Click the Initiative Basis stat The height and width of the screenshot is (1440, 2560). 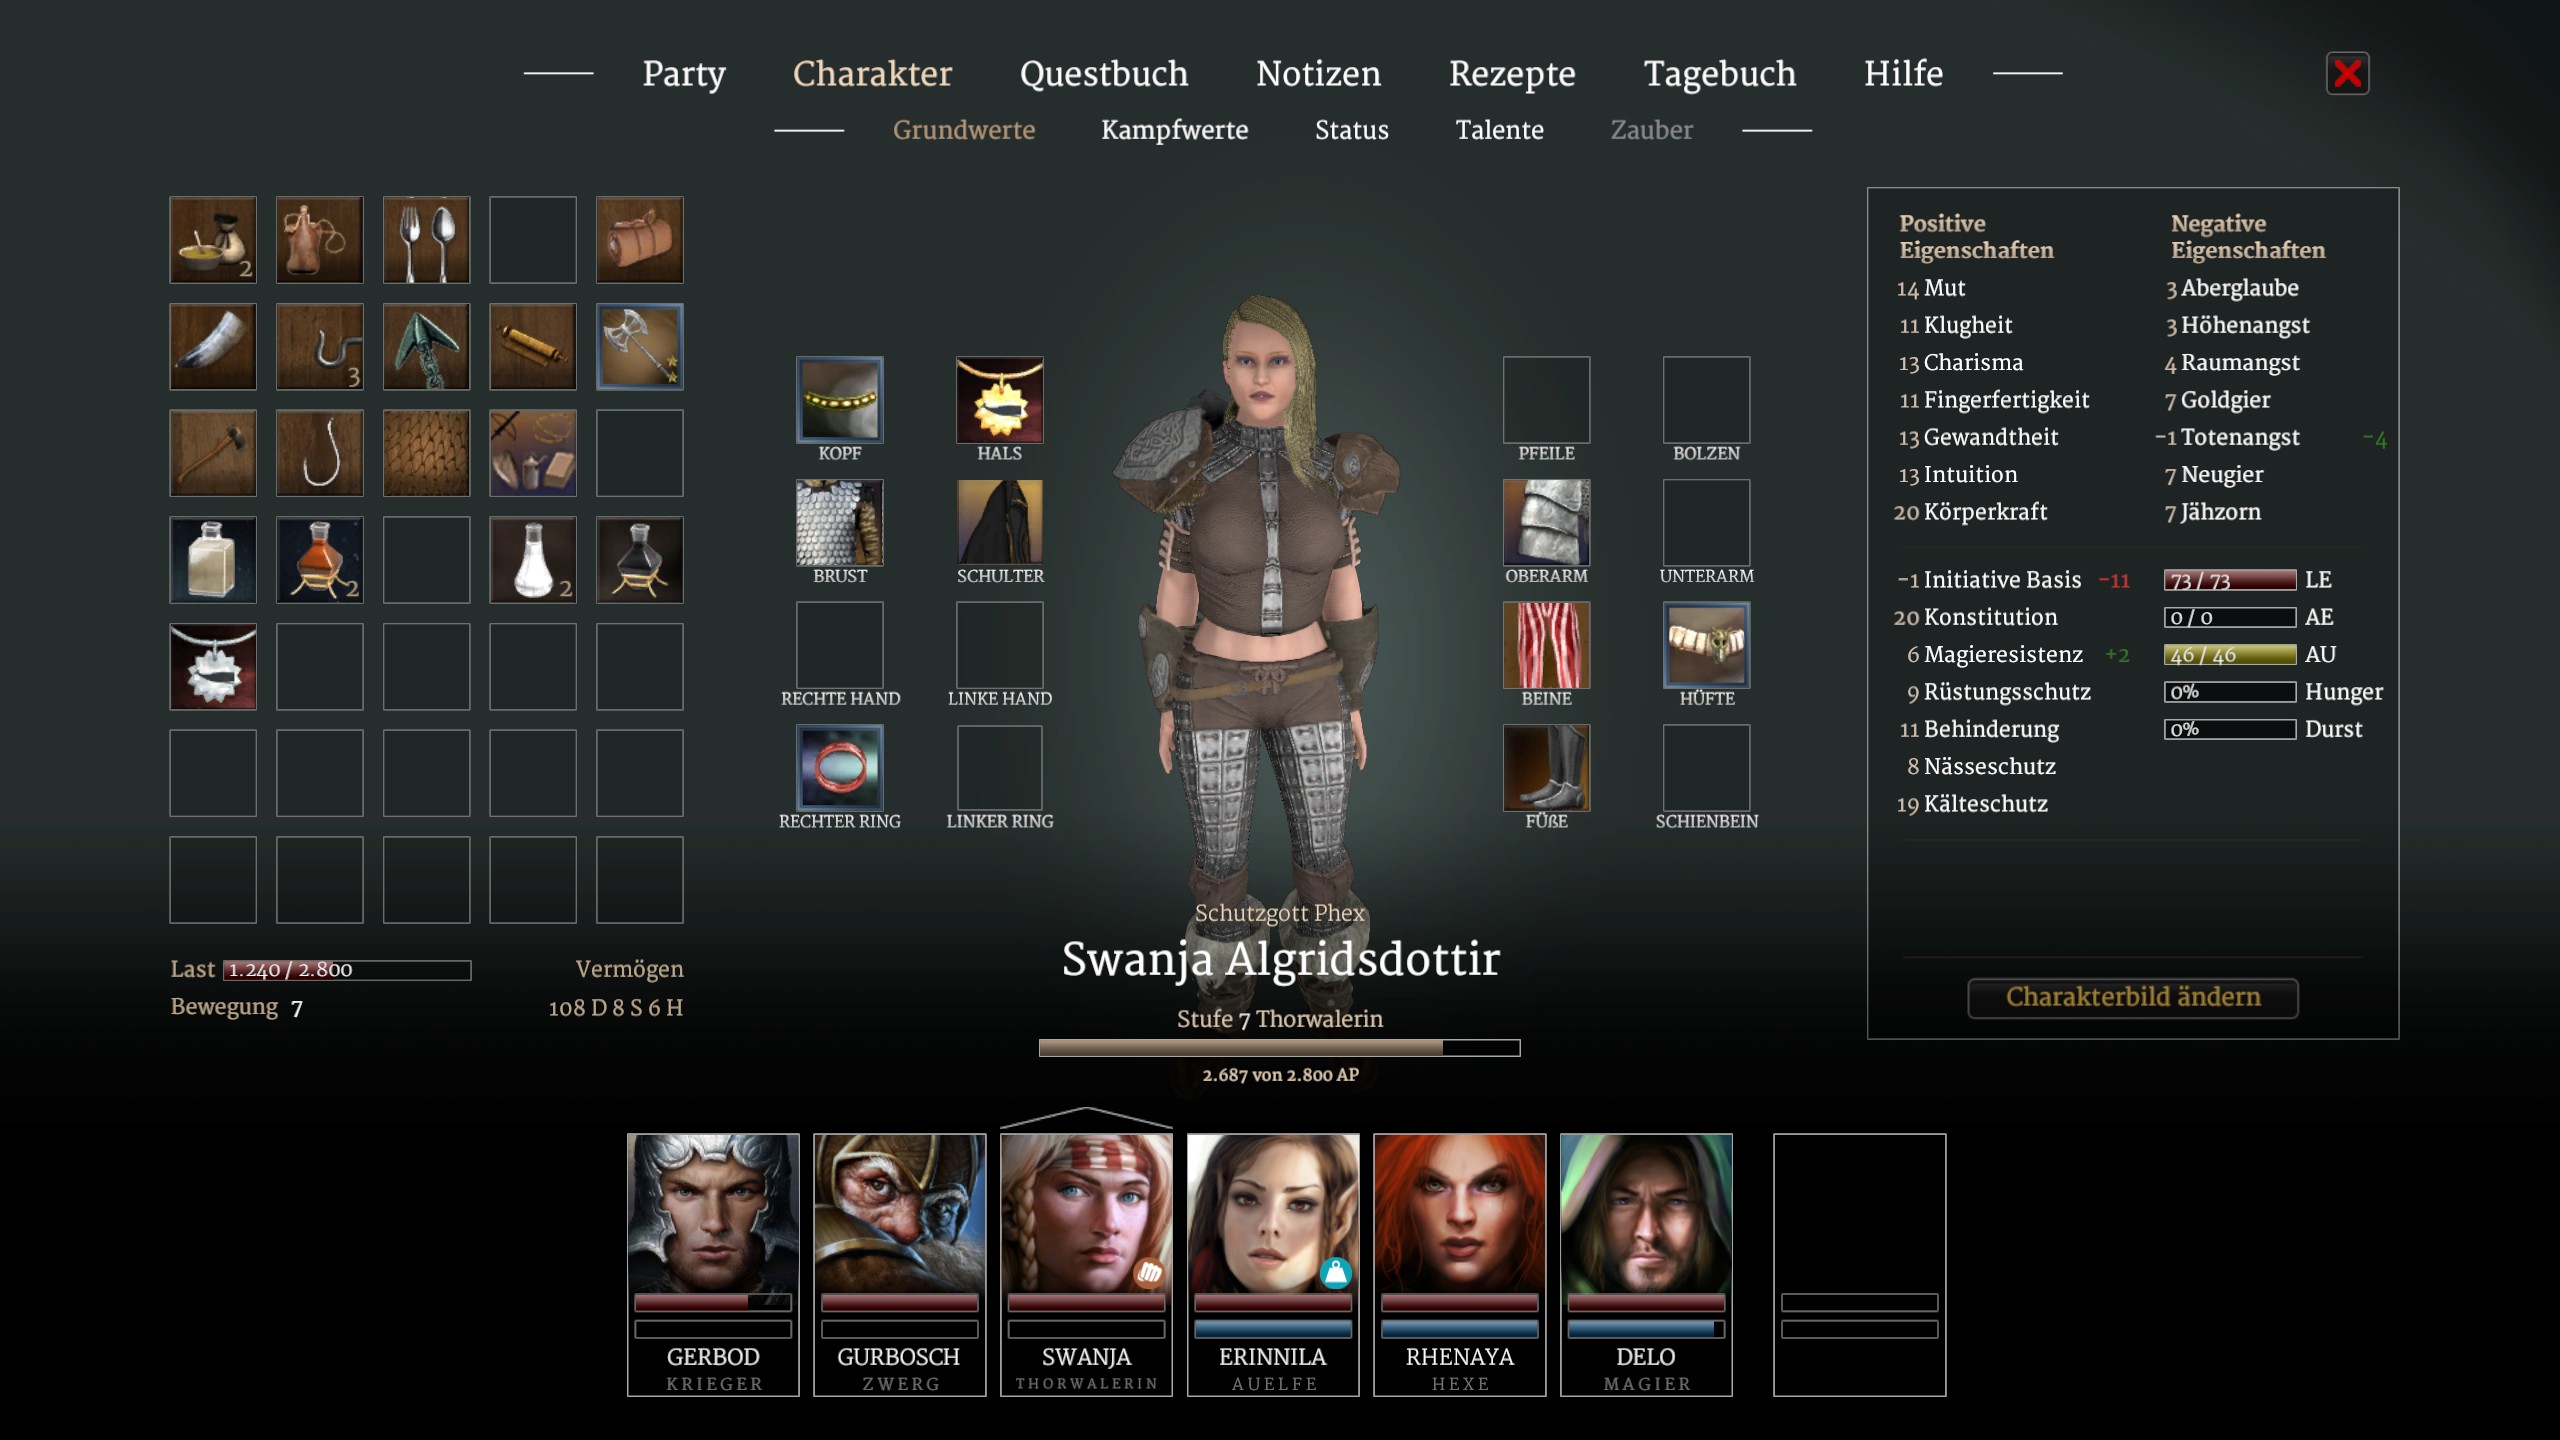tap(1989, 580)
